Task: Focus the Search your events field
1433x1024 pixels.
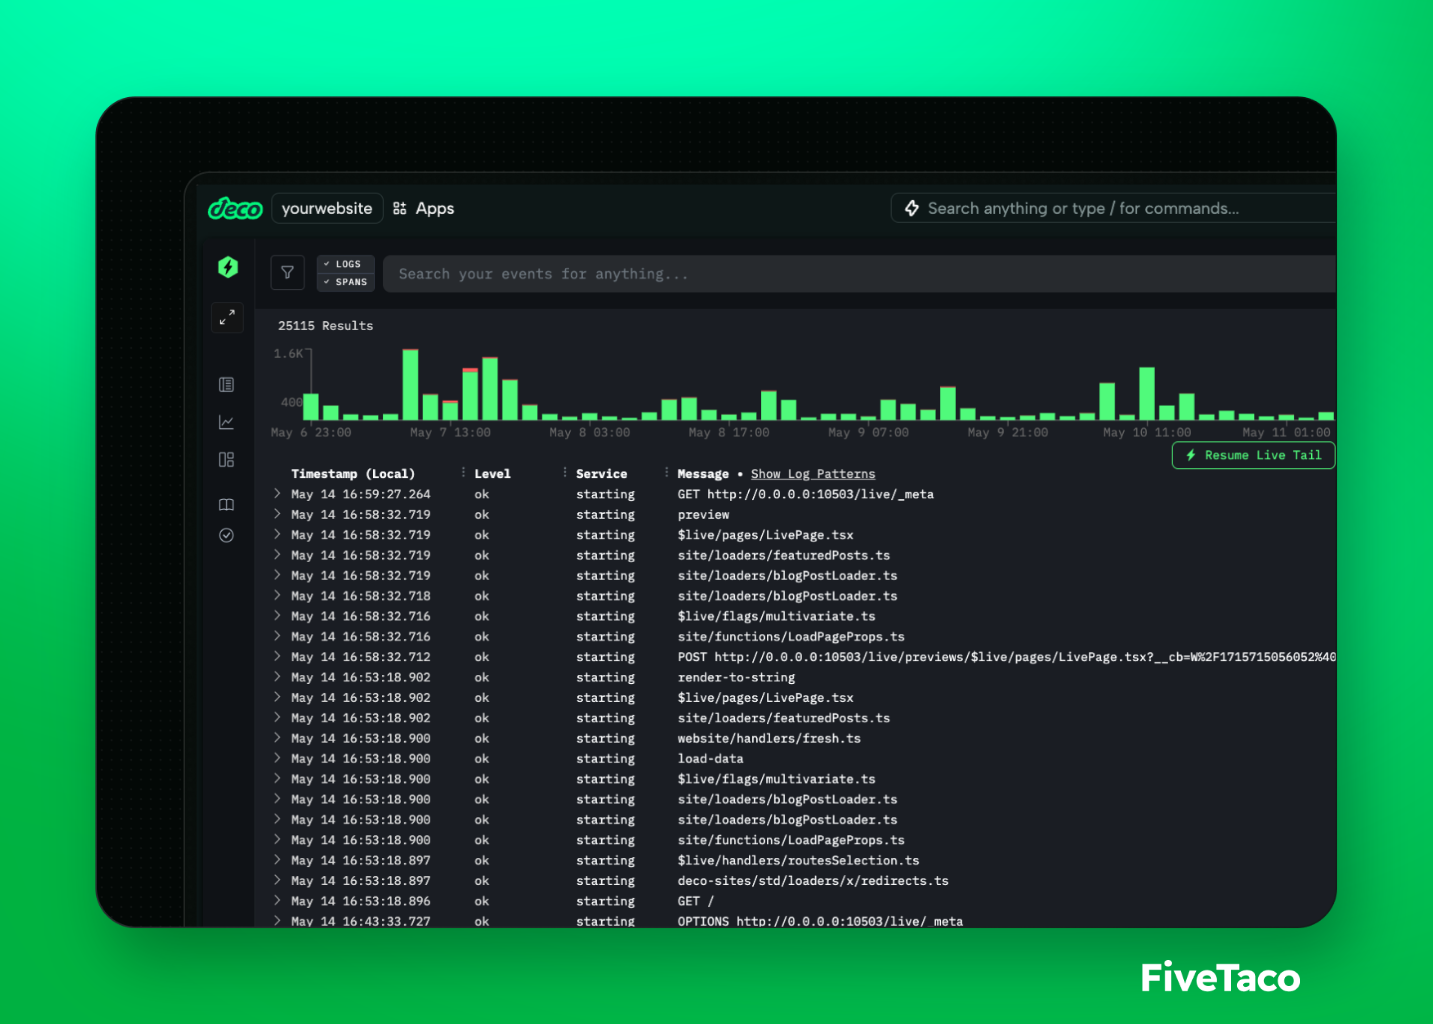Action: pyautogui.click(x=859, y=273)
